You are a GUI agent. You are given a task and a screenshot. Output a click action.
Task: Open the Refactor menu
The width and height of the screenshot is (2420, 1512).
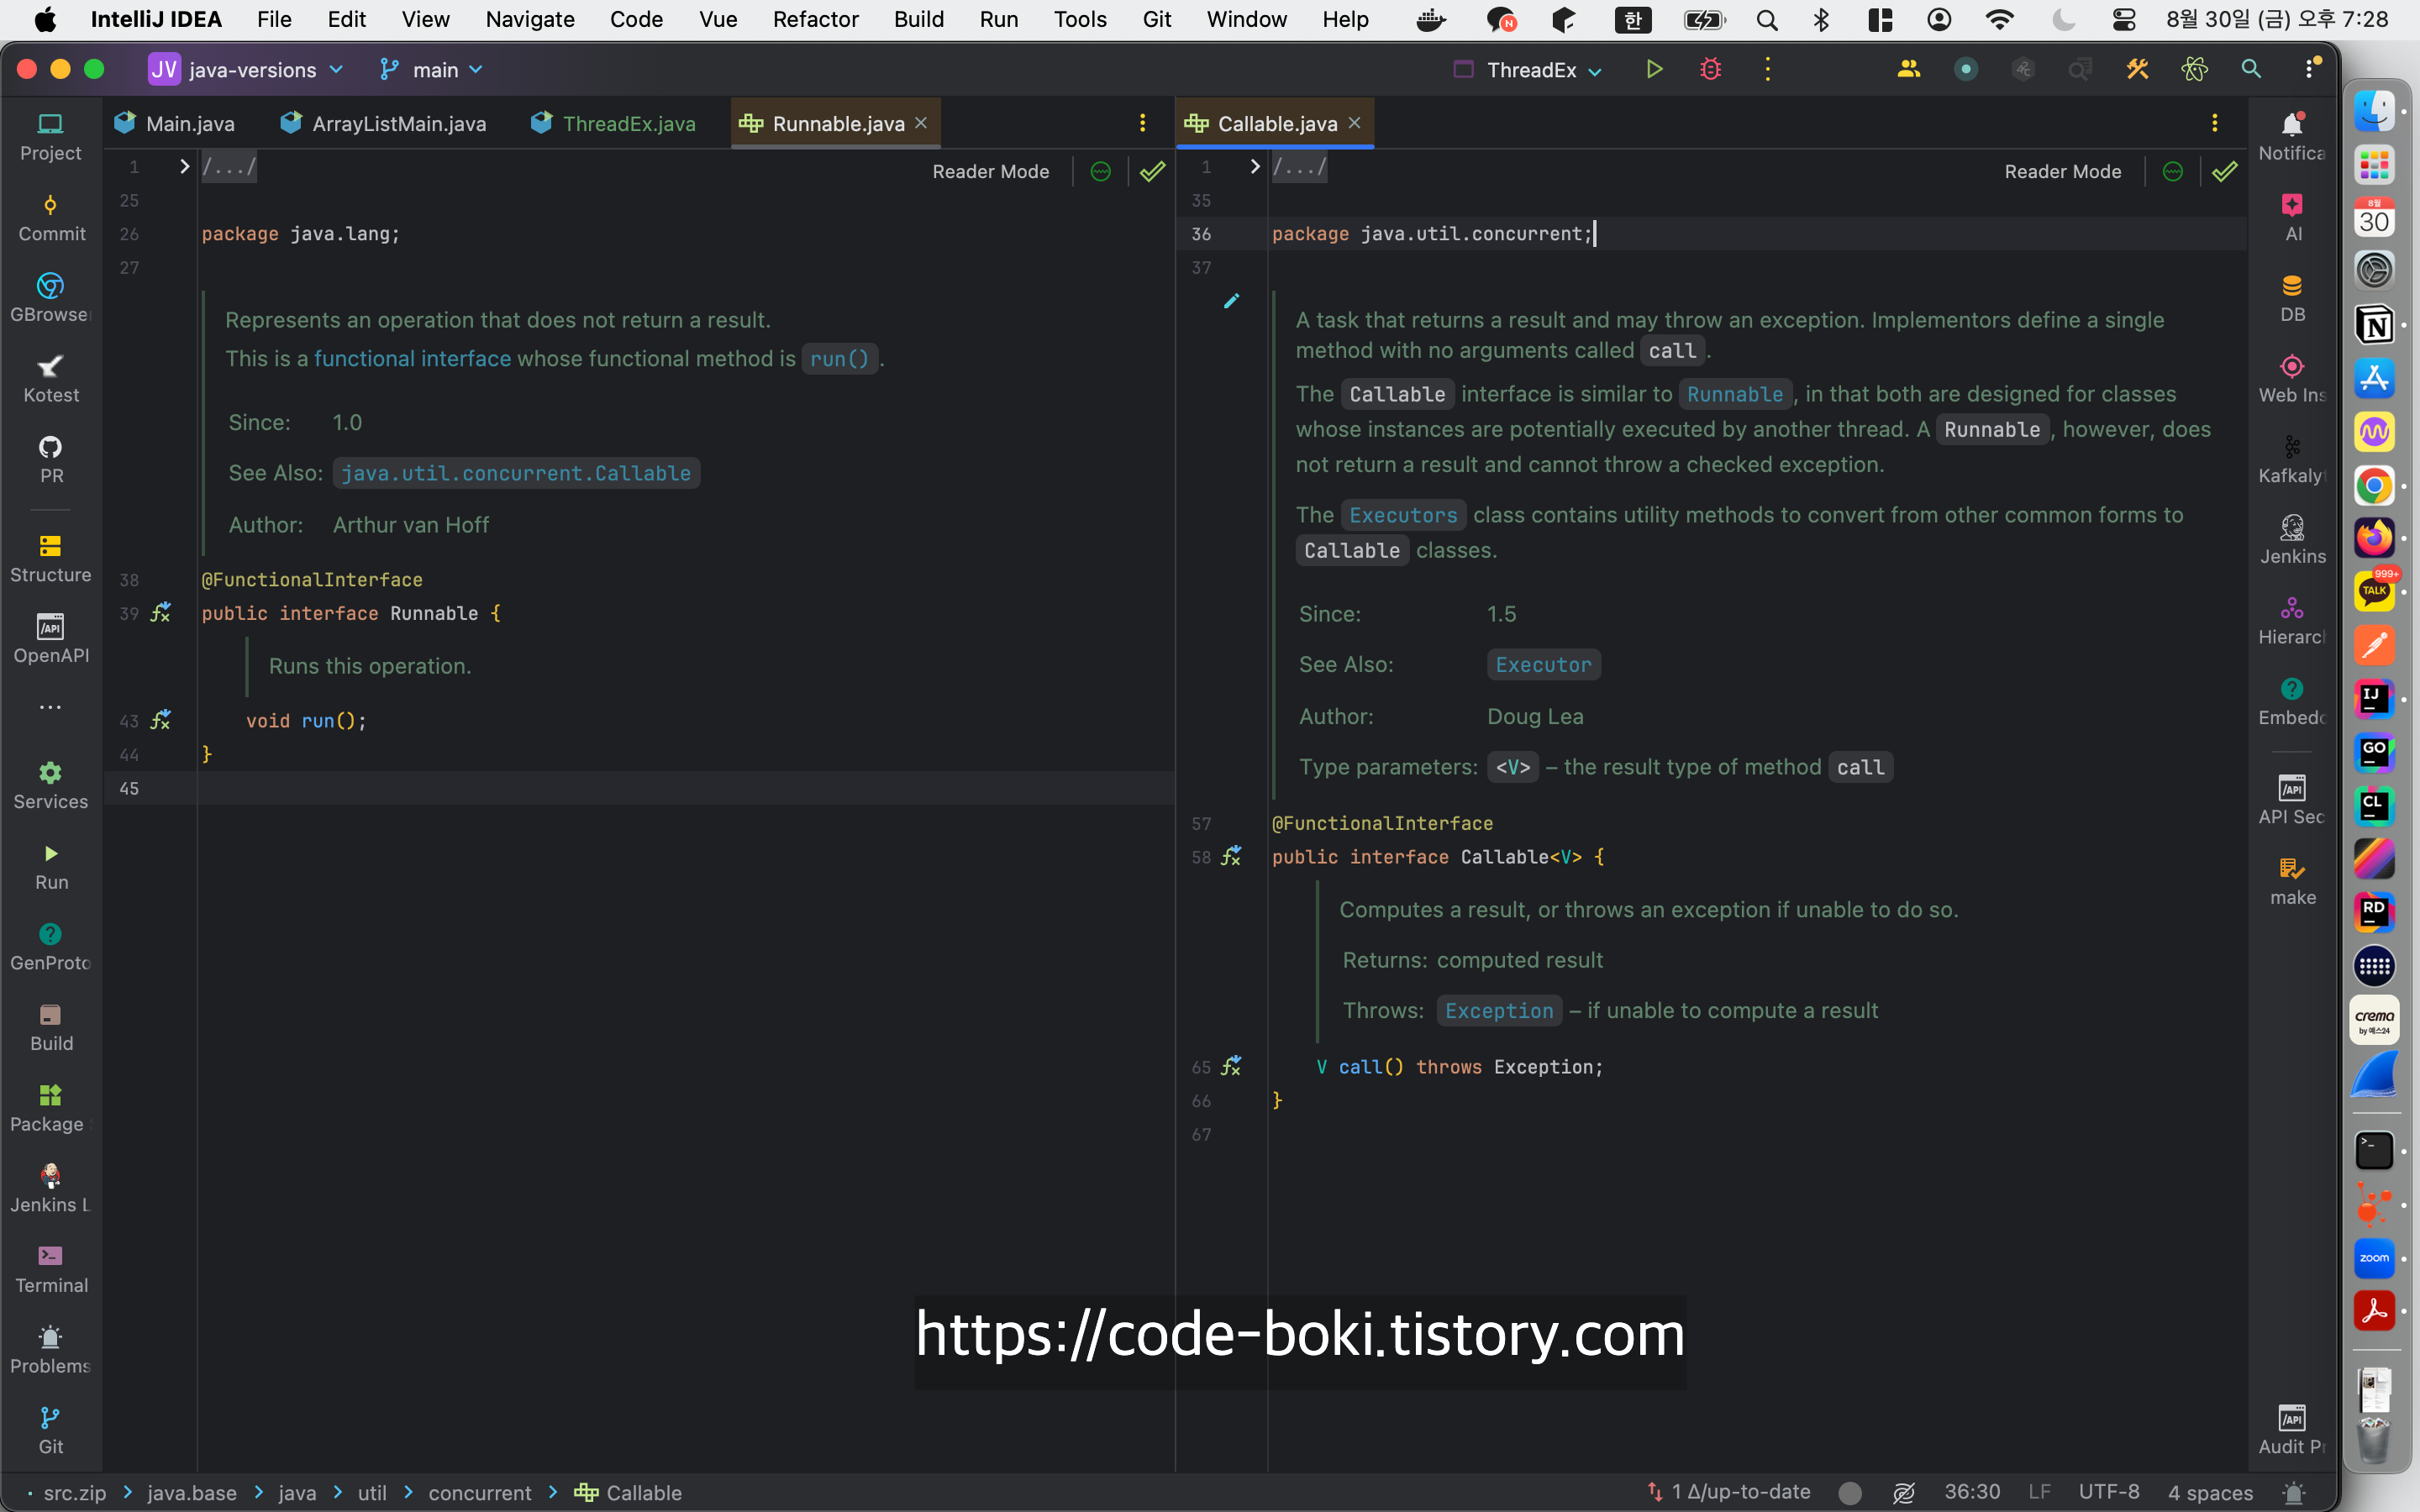tap(815, 19)
